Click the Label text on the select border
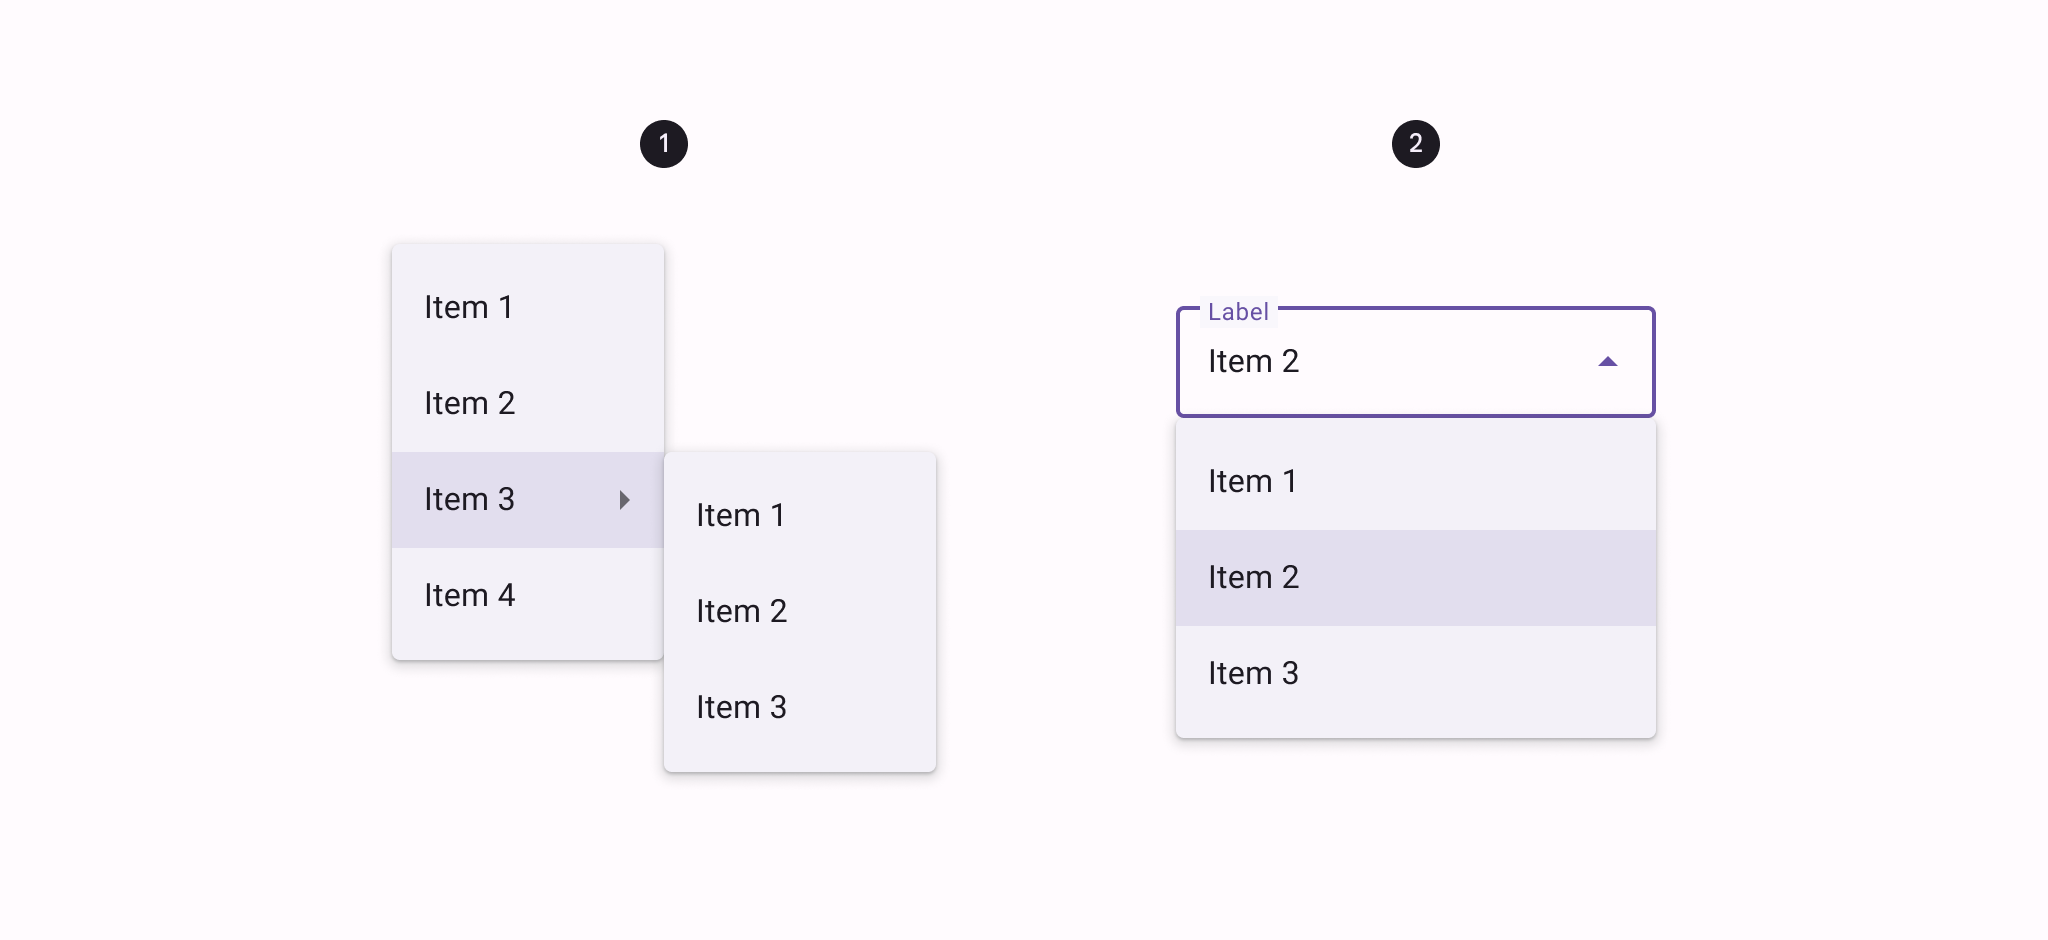 click(x=1238, y=311)
